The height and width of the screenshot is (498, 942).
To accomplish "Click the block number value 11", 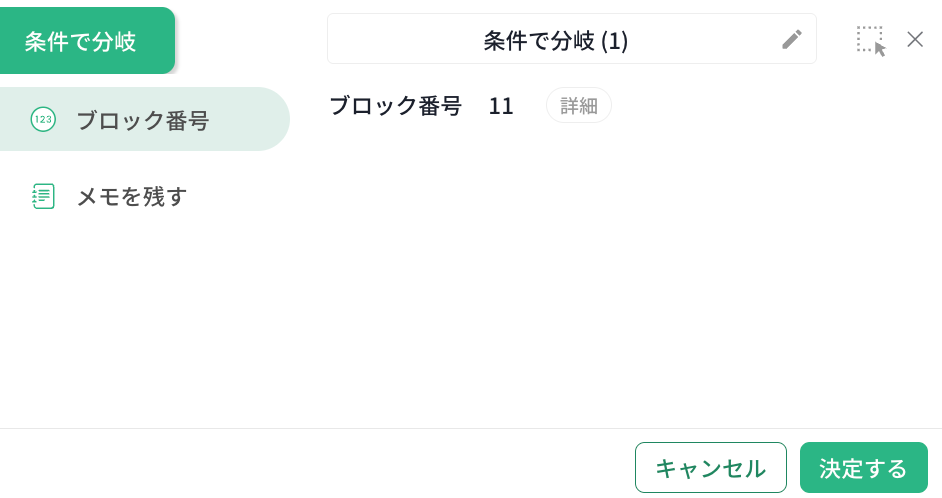I will click(x=500, y=106).
